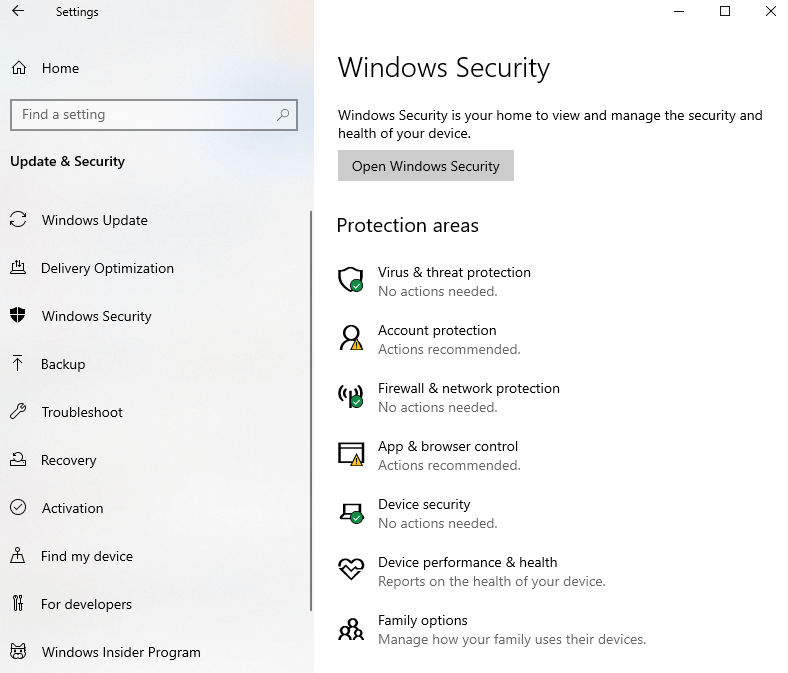Click the back arrow in Settings
Viewport: 788px width, 673px height.
click(18, 11)
